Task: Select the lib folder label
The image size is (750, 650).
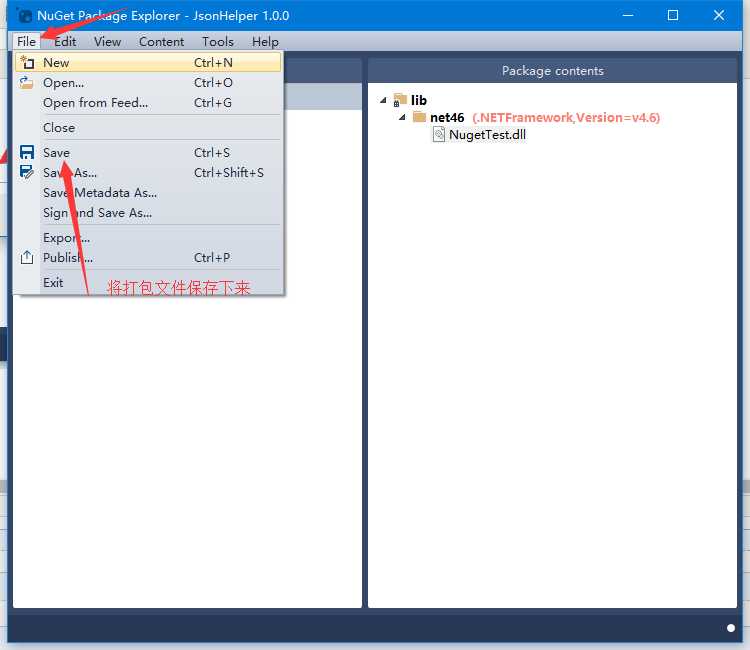Action: coord(419,100)
